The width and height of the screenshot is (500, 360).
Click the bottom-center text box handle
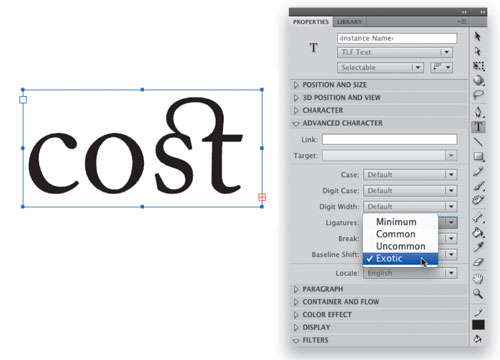click(x=142, y=207)
